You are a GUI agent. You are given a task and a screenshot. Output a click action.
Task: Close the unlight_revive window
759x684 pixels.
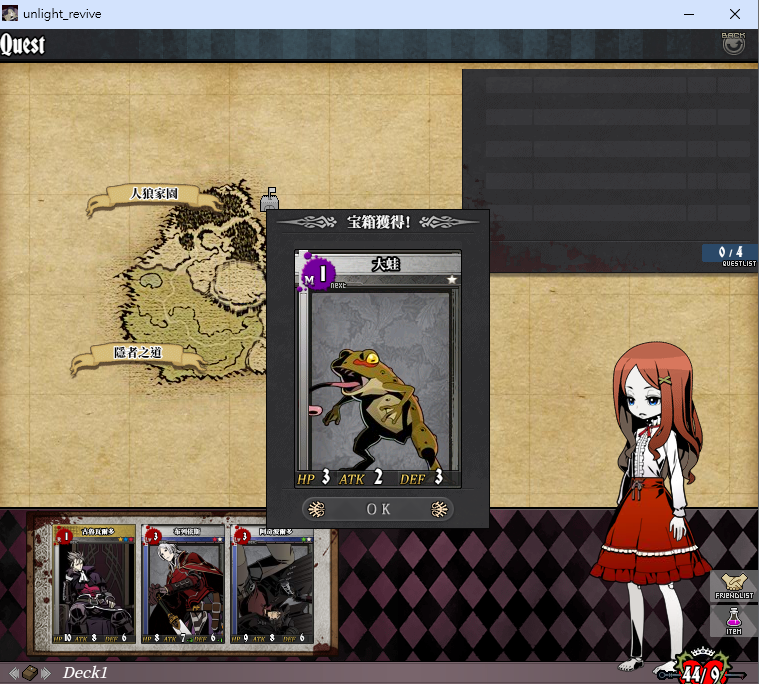(735, 14)
